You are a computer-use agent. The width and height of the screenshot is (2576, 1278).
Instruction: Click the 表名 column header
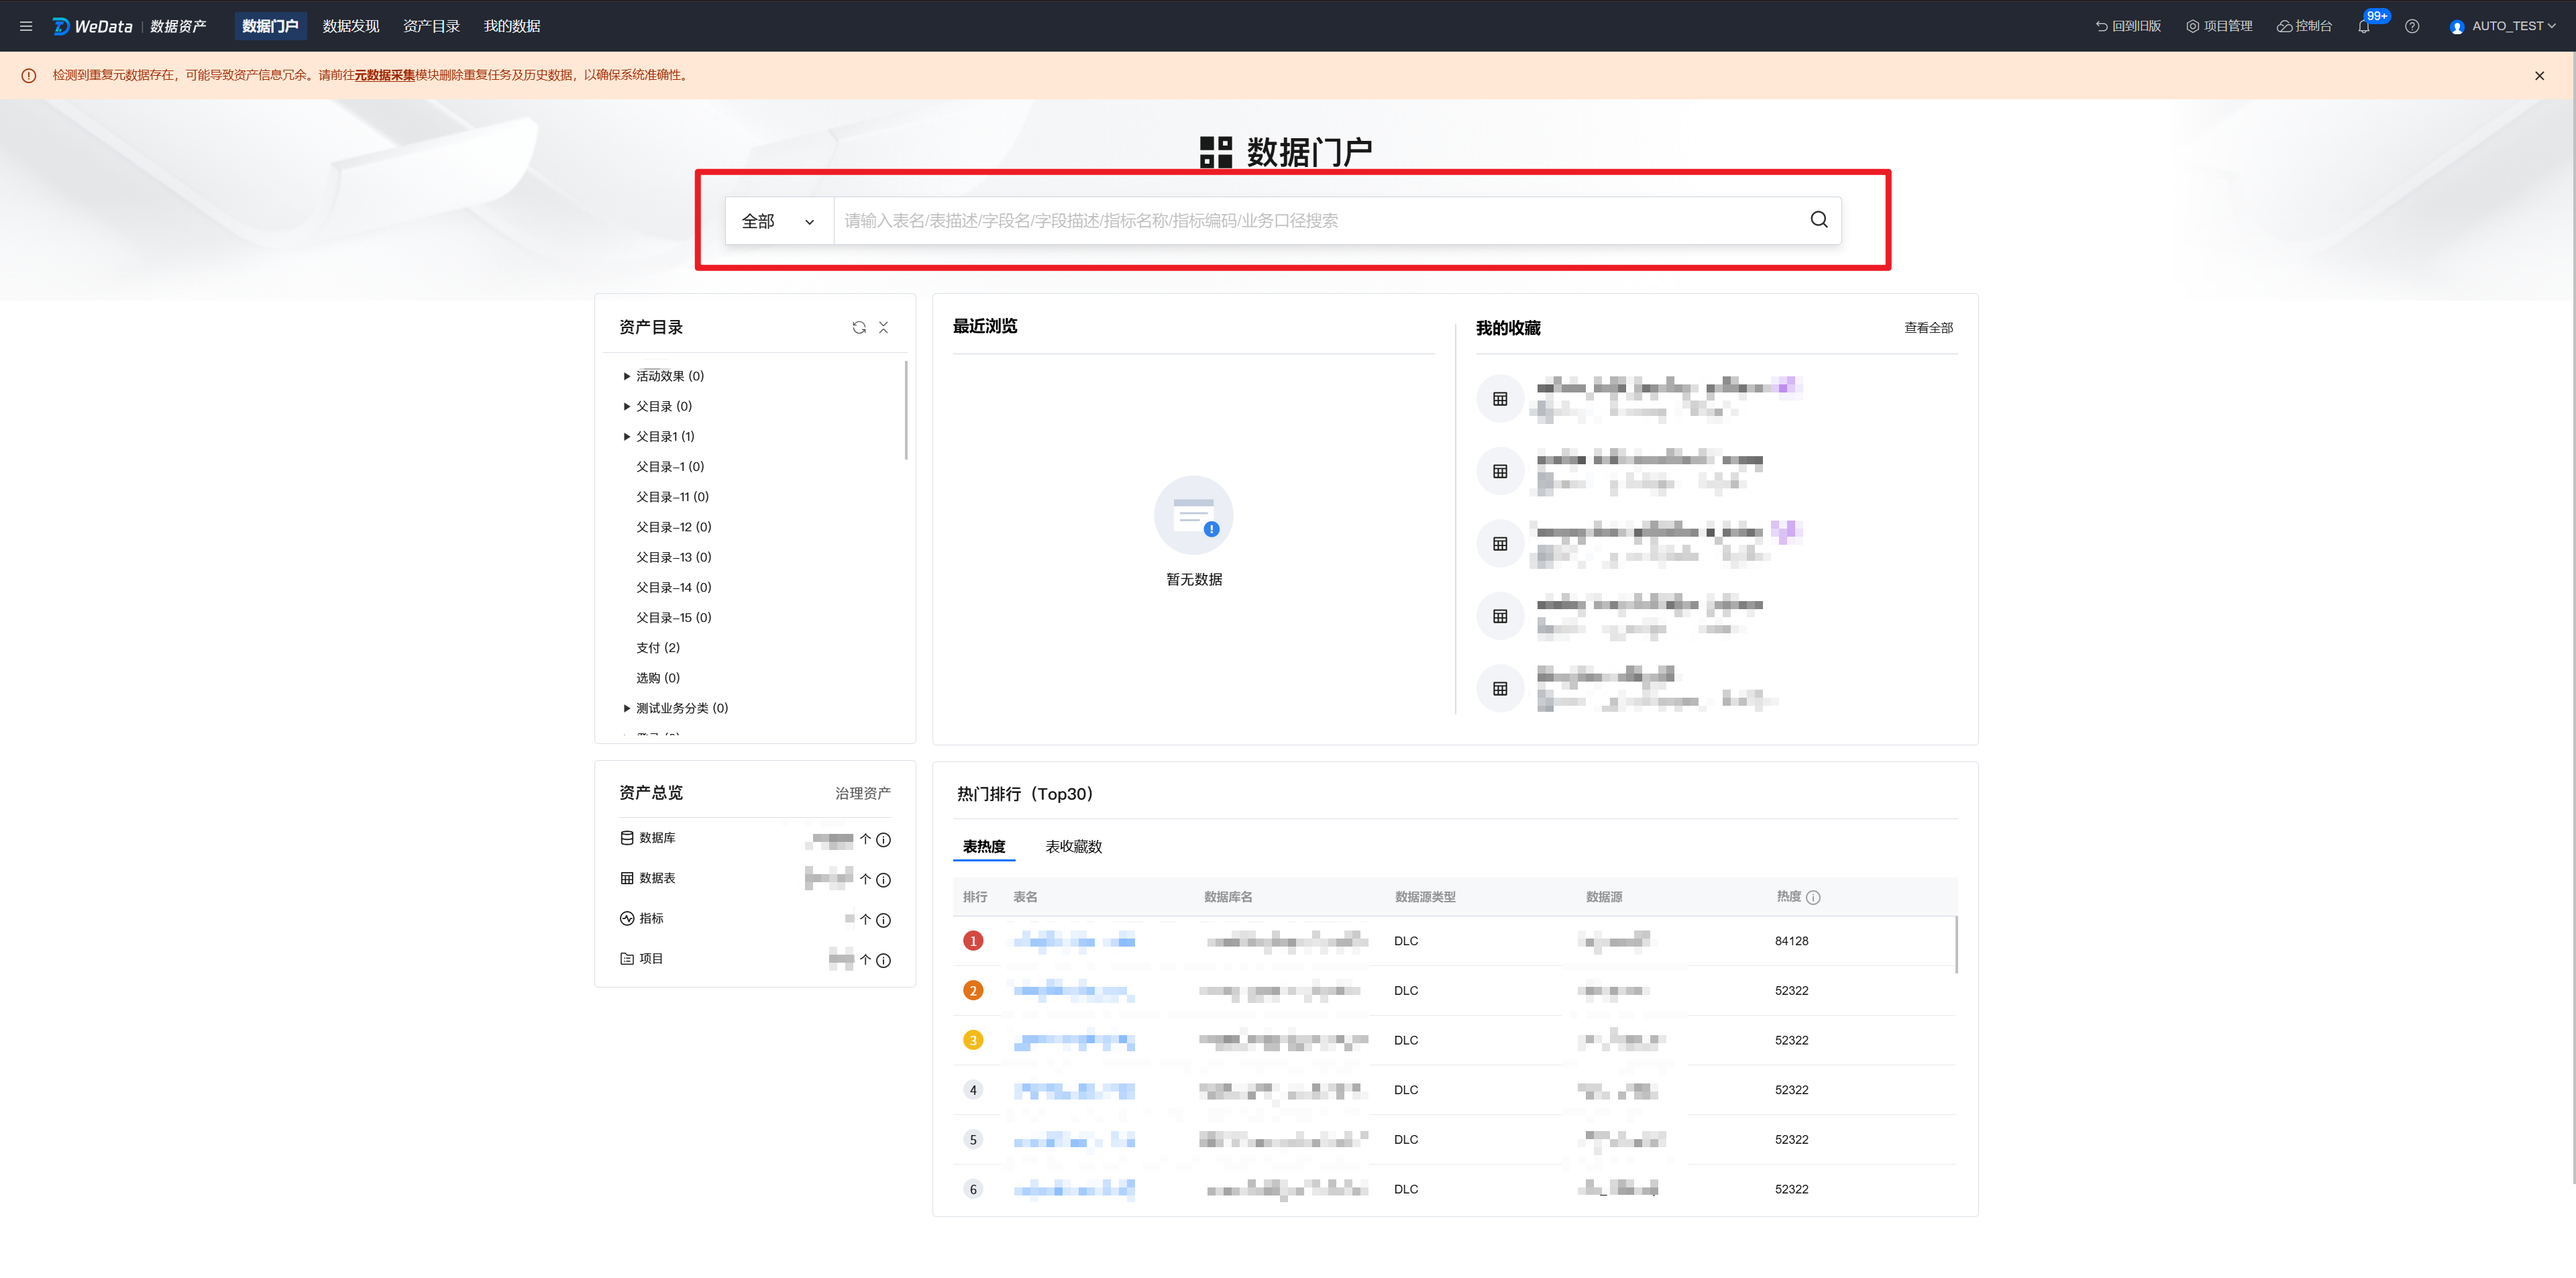[1025, 897]
